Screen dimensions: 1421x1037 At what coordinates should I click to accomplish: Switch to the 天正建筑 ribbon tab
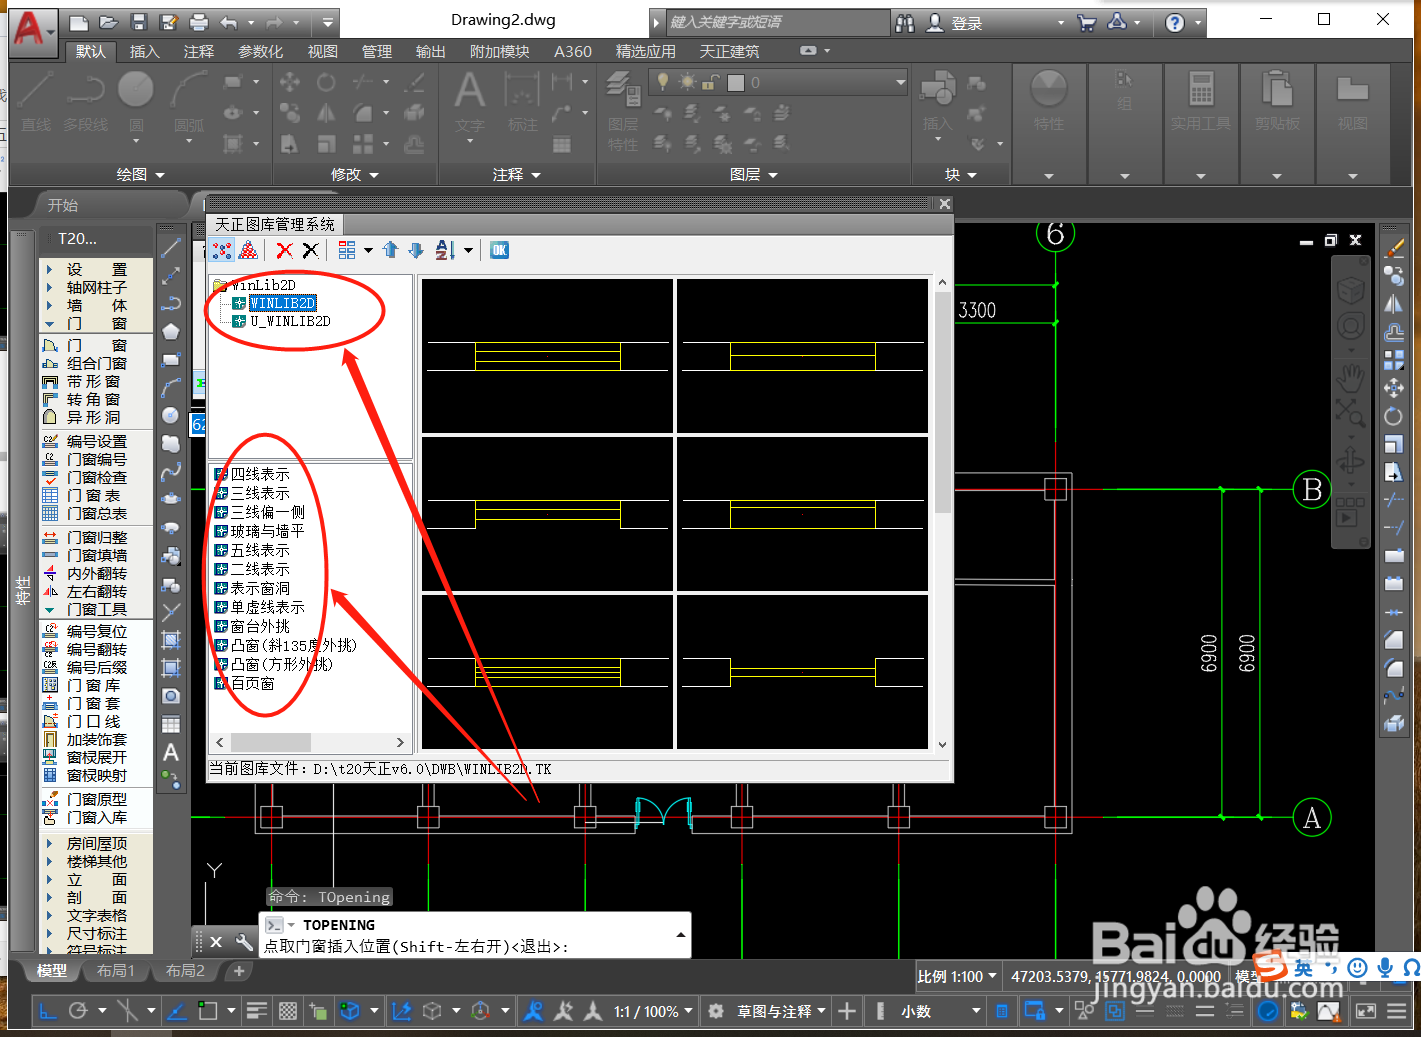tap(729, 51)
